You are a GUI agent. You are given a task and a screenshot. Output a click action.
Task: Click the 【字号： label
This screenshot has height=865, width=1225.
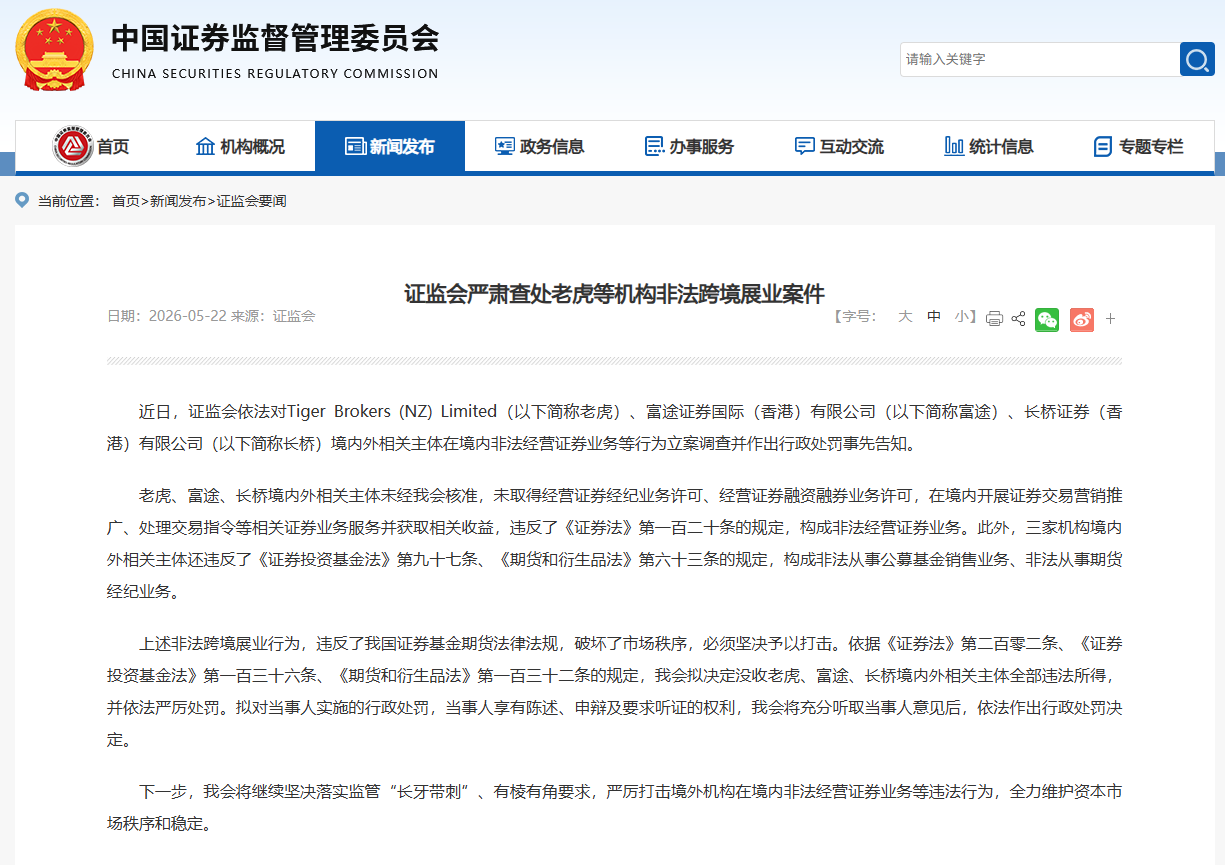[855, 316]
